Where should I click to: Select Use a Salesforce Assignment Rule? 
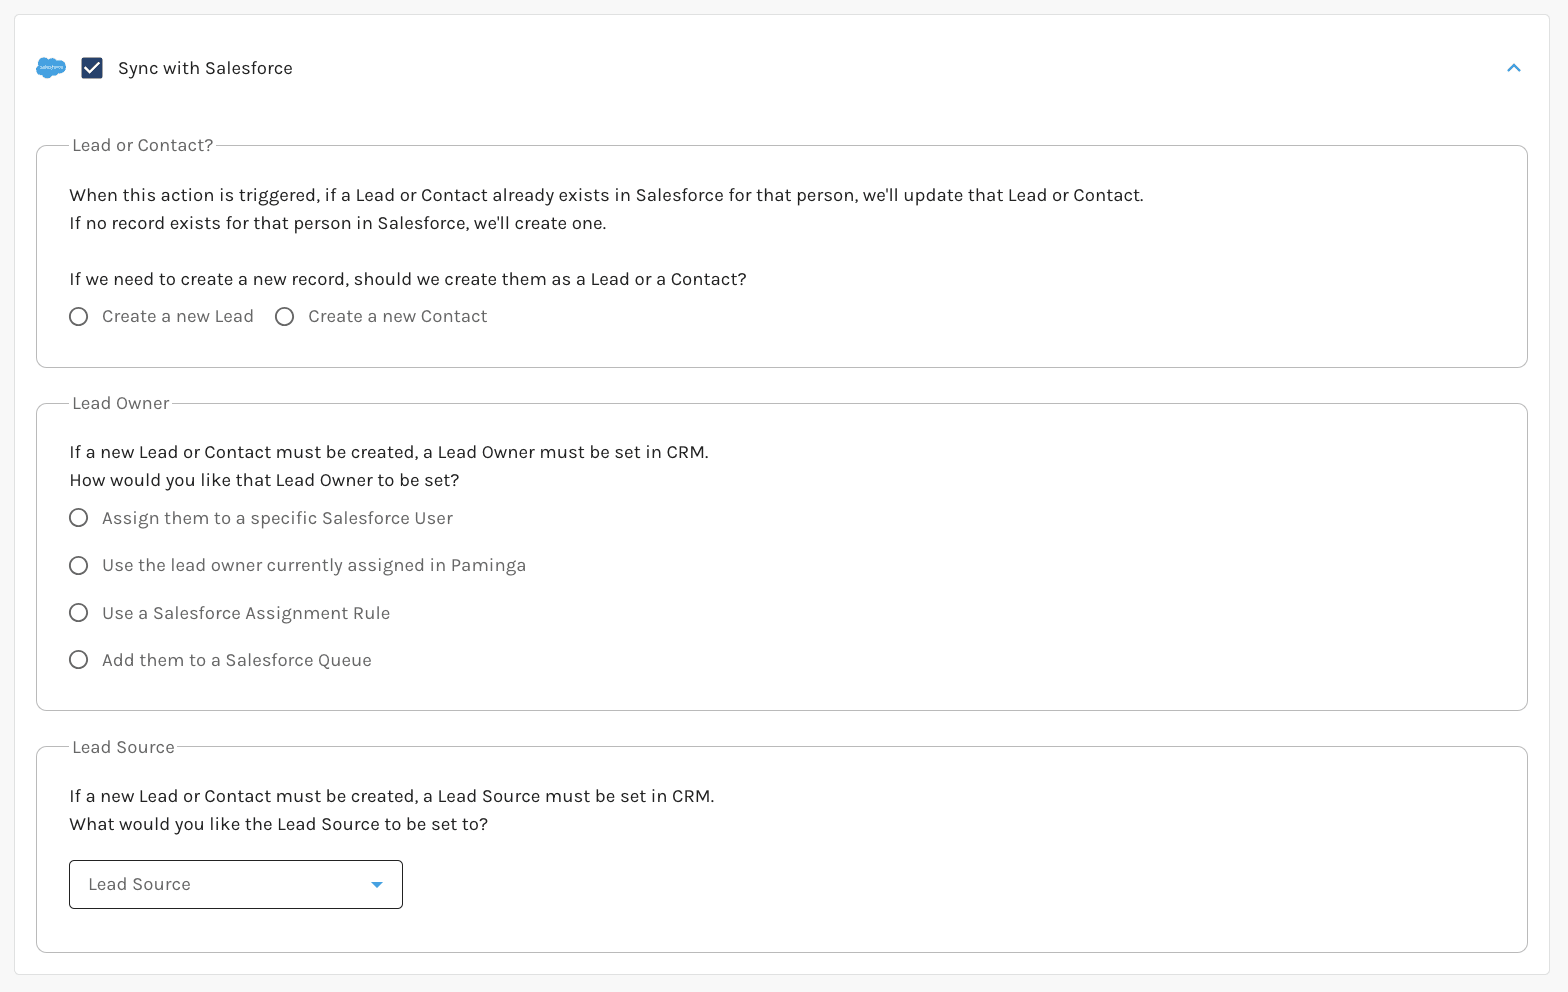pos(79,613)
